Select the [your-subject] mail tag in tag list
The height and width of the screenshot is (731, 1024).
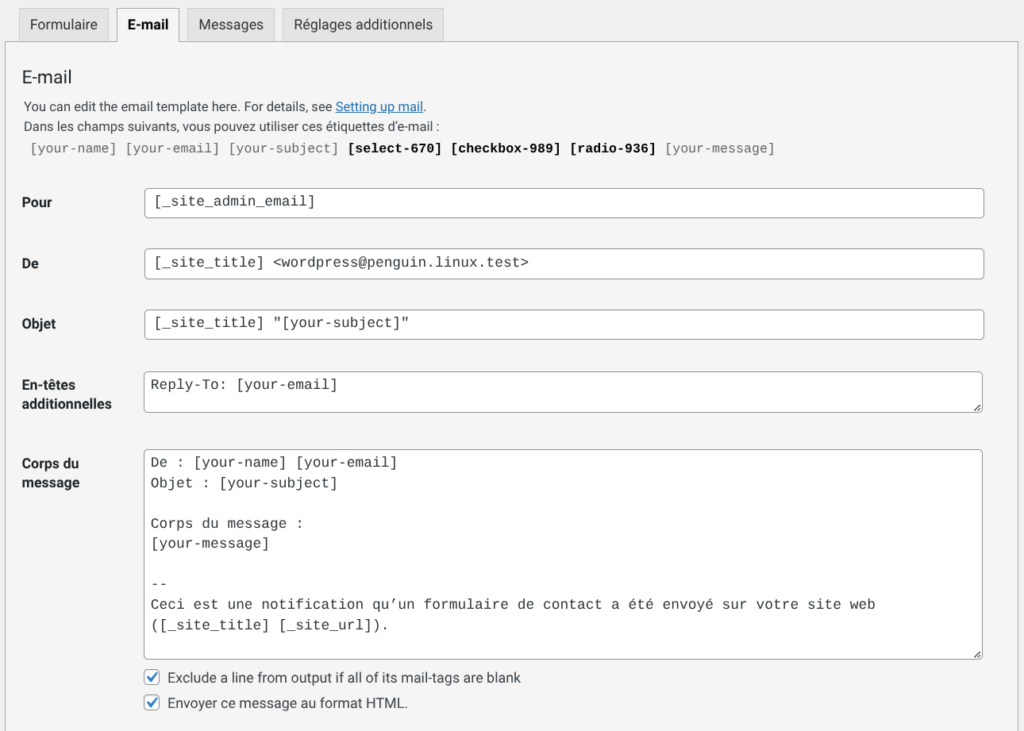tap(284, 149)
